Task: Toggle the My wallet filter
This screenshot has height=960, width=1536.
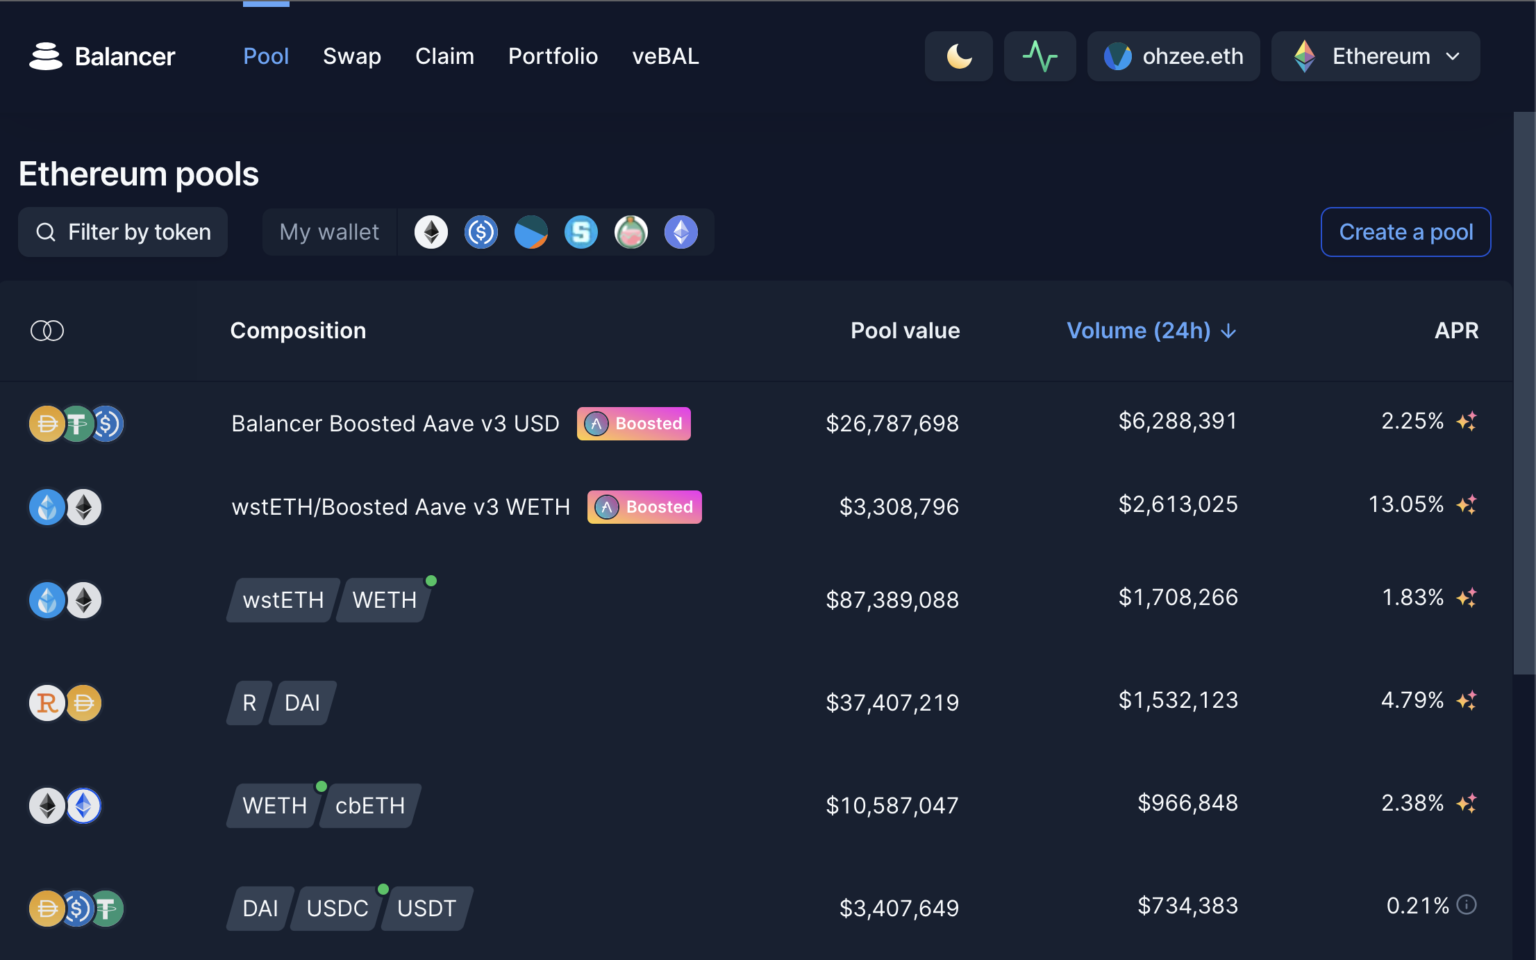Action: coord(329,232)
